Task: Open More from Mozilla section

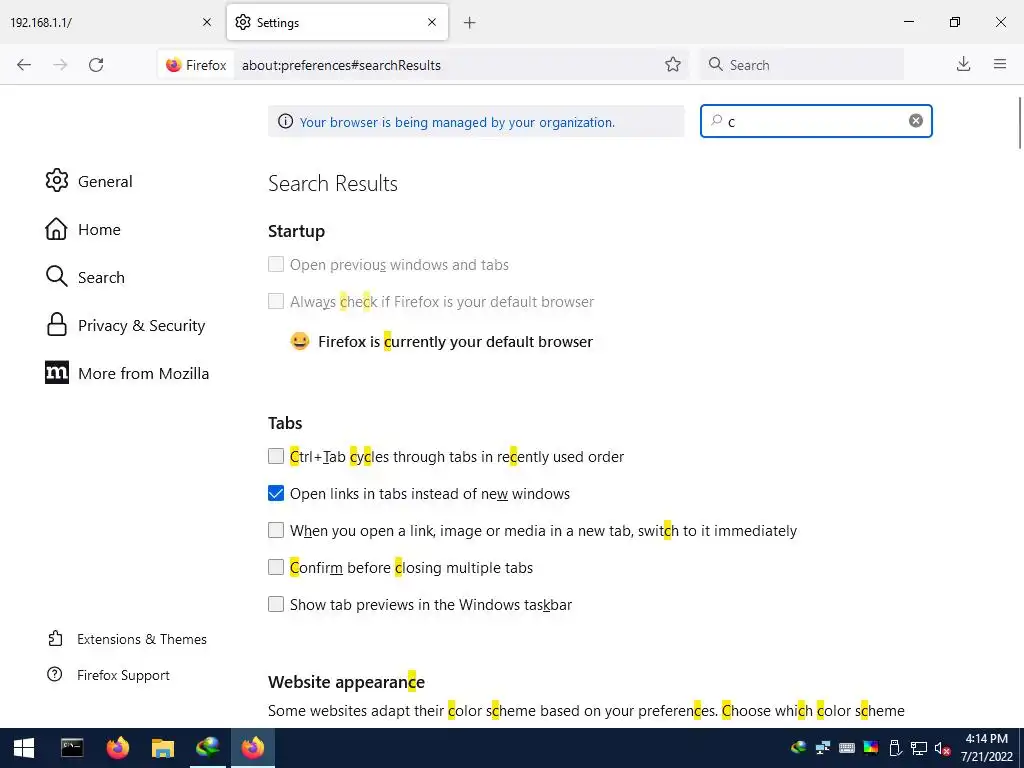Action: point(127,373)
